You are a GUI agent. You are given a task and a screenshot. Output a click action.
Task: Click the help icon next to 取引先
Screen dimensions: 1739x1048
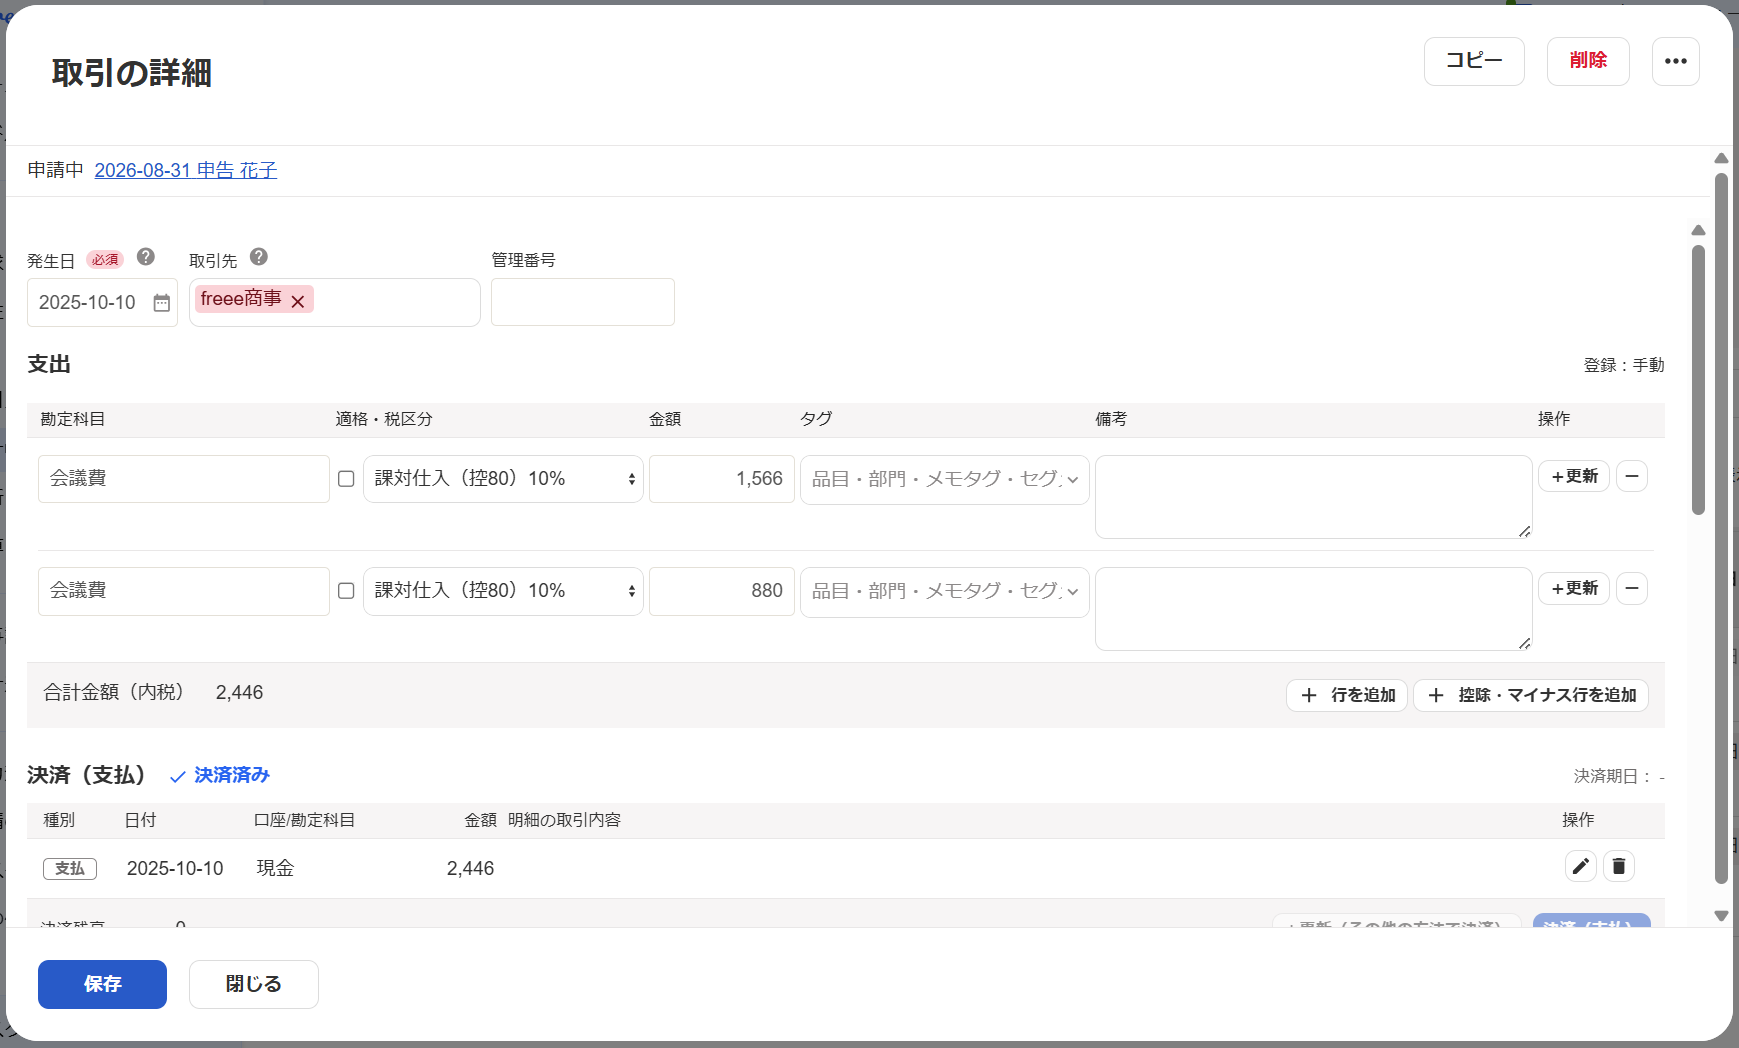coord(259,257)
